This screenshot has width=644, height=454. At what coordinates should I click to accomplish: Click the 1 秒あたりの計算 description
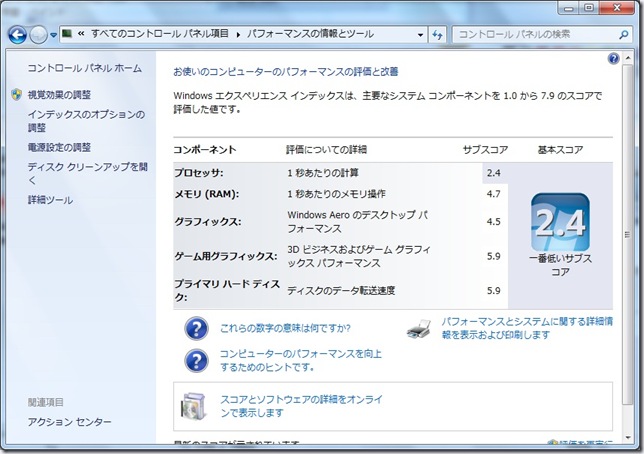coord(323,173)
